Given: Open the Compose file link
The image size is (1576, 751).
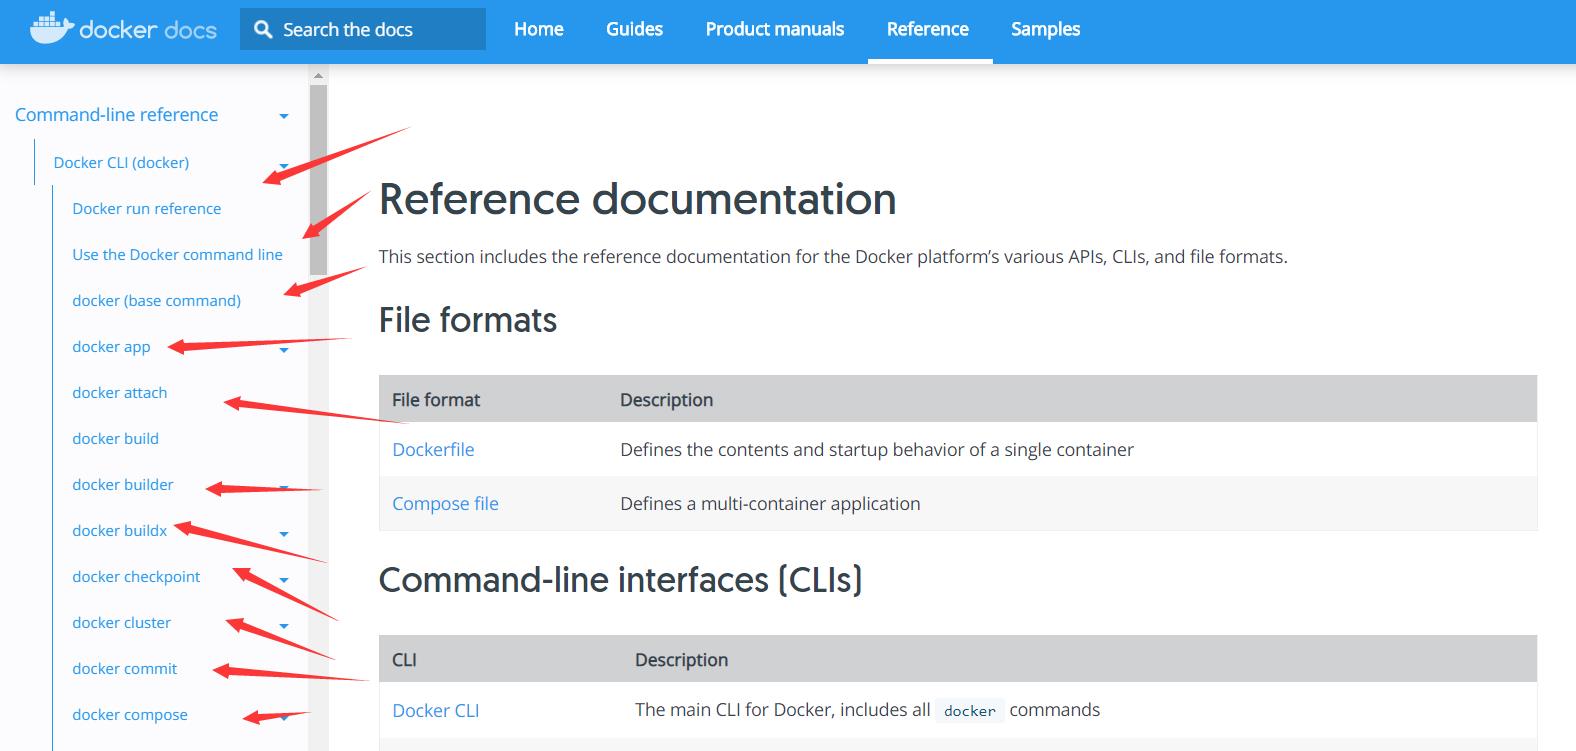Looking at the screenshot, I should tap(445, 503).
